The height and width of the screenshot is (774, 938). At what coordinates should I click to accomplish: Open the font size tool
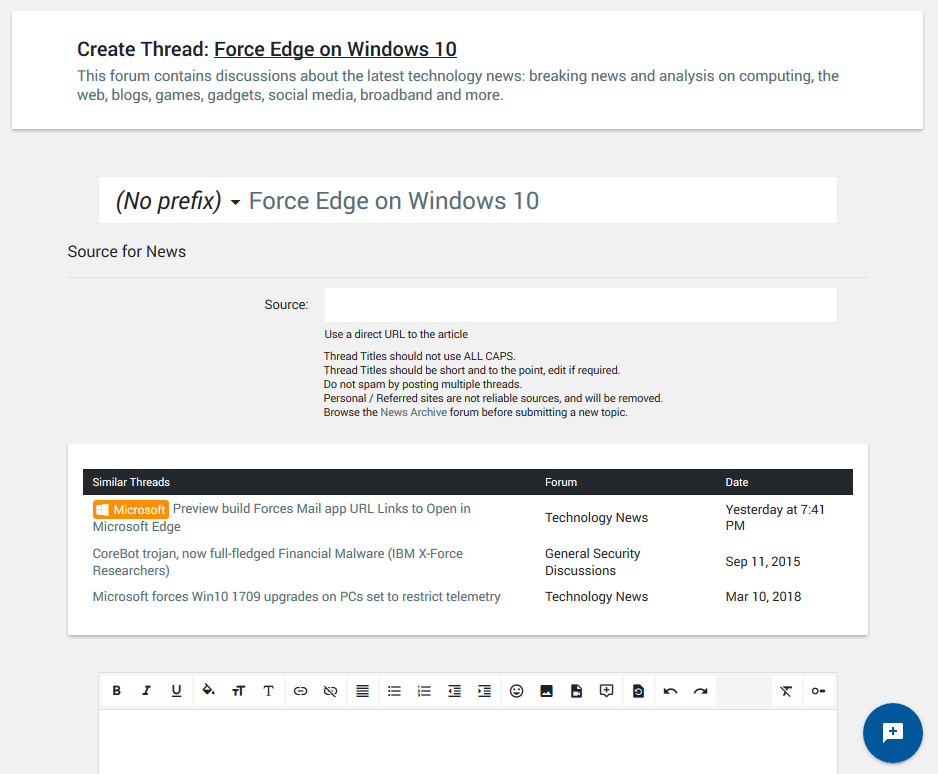click(x=239, y=691)
